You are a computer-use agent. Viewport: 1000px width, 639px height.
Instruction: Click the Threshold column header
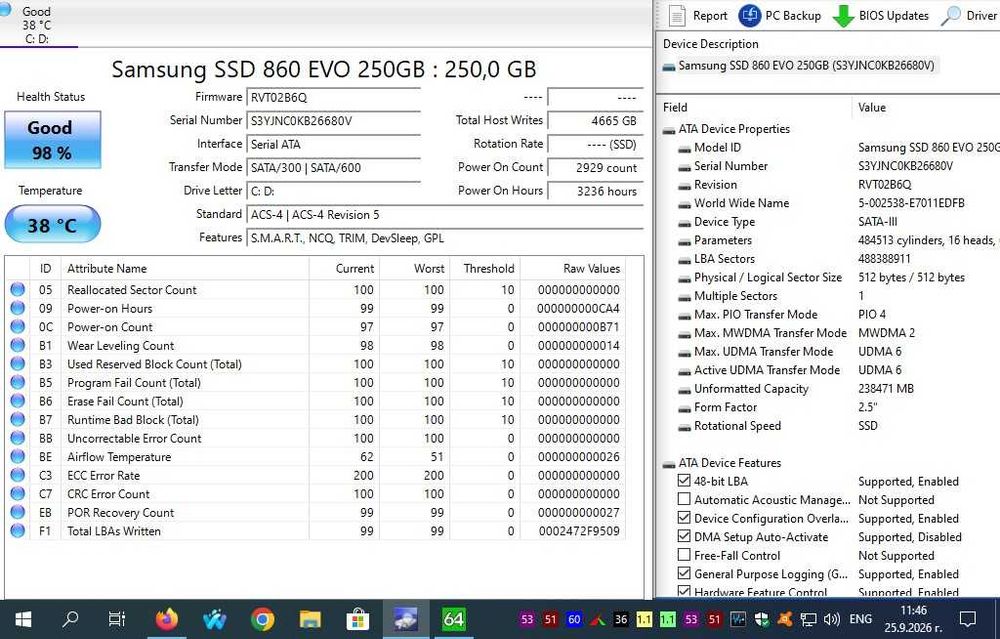(485, 268)
